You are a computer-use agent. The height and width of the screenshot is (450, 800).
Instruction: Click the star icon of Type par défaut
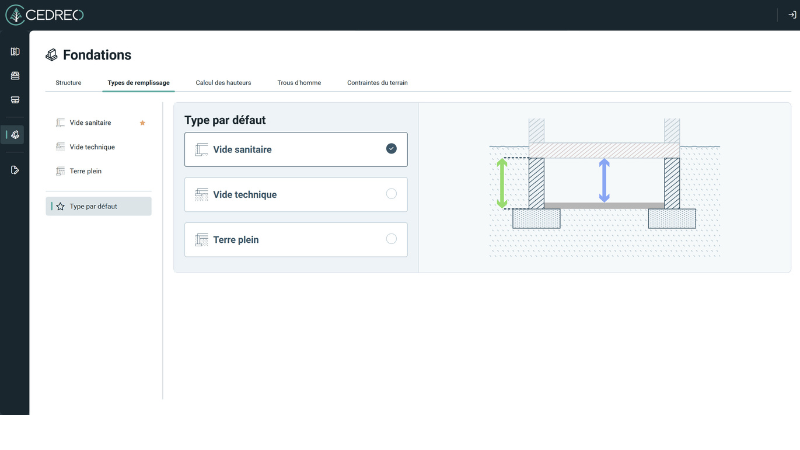[x=60, y=206]
